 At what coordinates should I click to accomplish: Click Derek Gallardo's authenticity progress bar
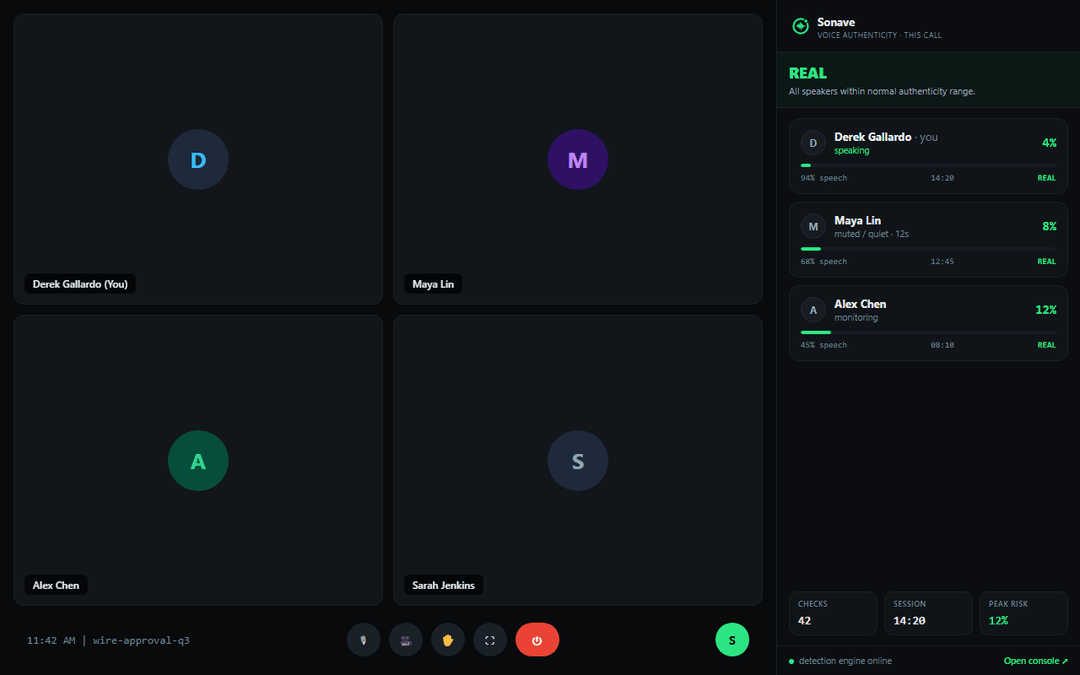[x=928, y=165]
